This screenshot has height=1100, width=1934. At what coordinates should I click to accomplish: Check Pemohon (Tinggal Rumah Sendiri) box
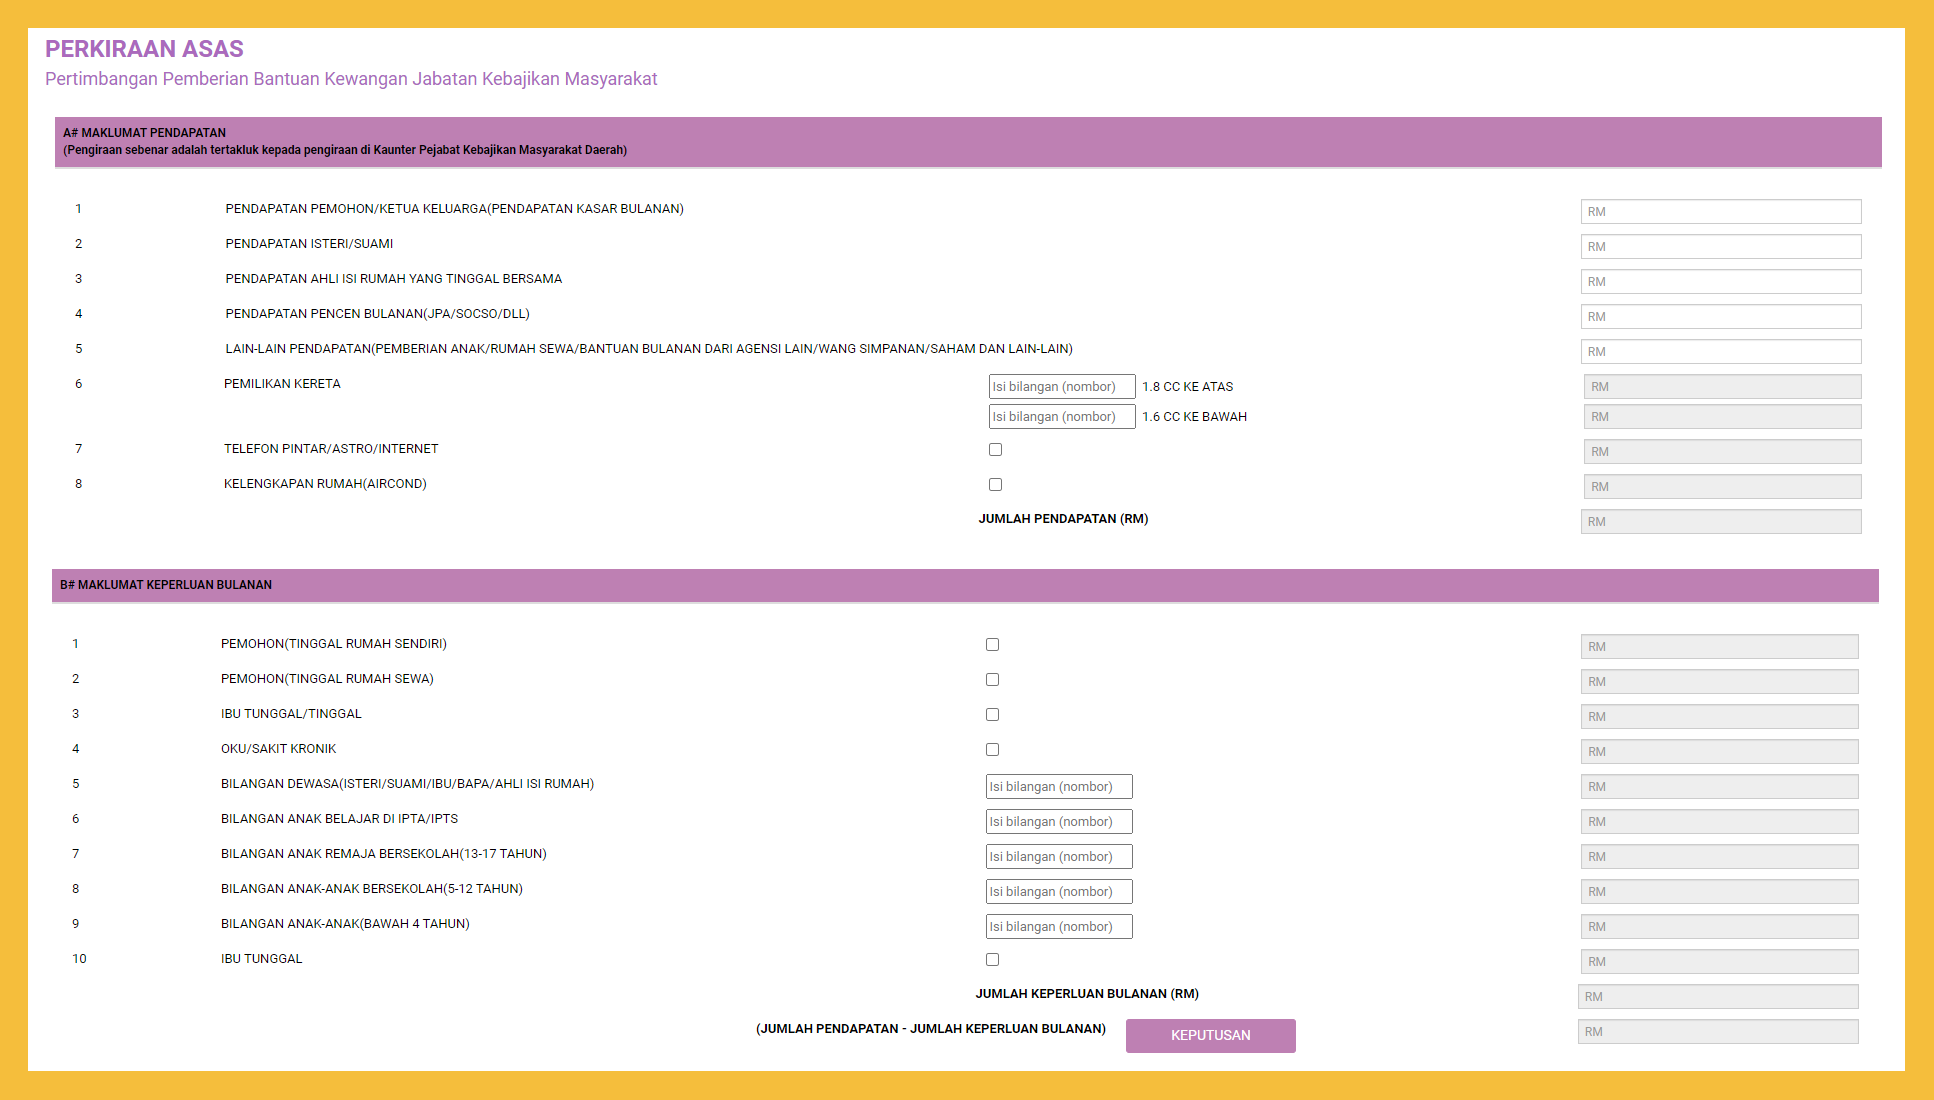point(992,645)
